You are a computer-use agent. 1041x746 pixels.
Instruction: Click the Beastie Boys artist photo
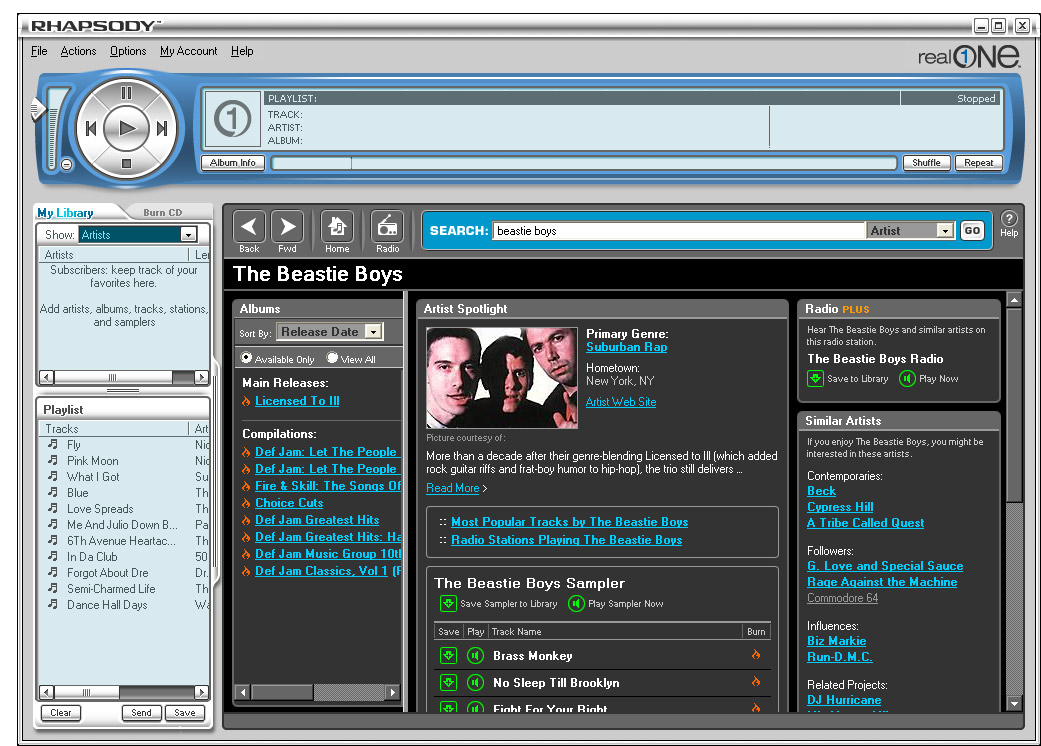pyautogui.click(x=502, y=378)
